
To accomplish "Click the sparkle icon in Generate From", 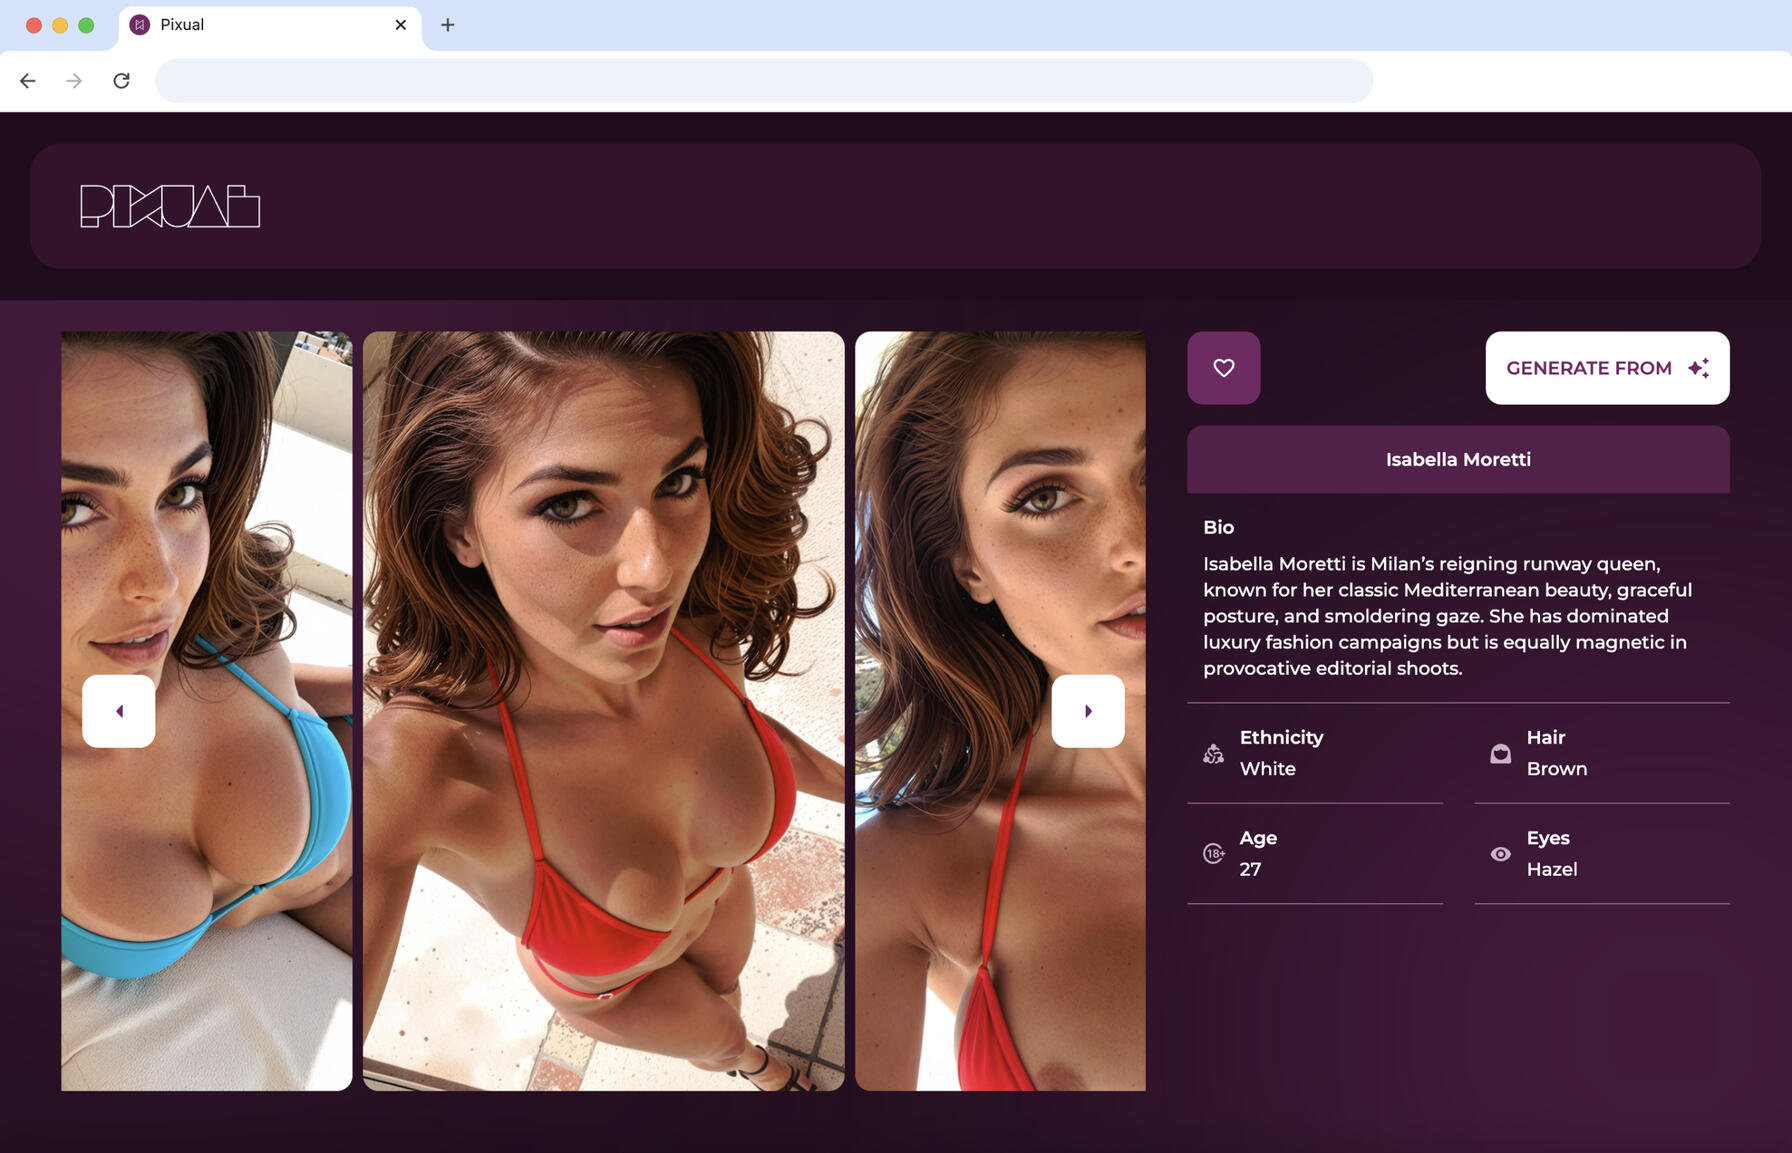I will 1698,368.
